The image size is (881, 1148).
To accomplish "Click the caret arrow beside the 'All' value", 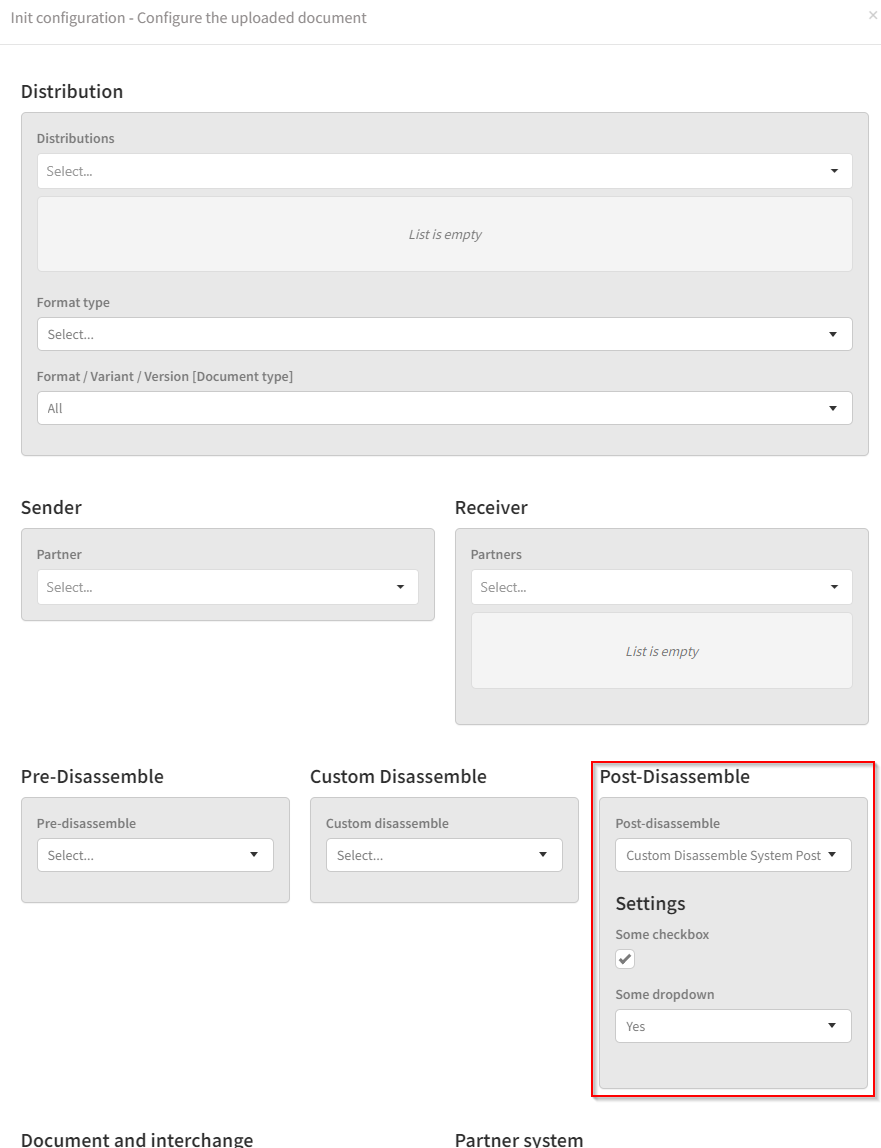I will coord(833,408).
